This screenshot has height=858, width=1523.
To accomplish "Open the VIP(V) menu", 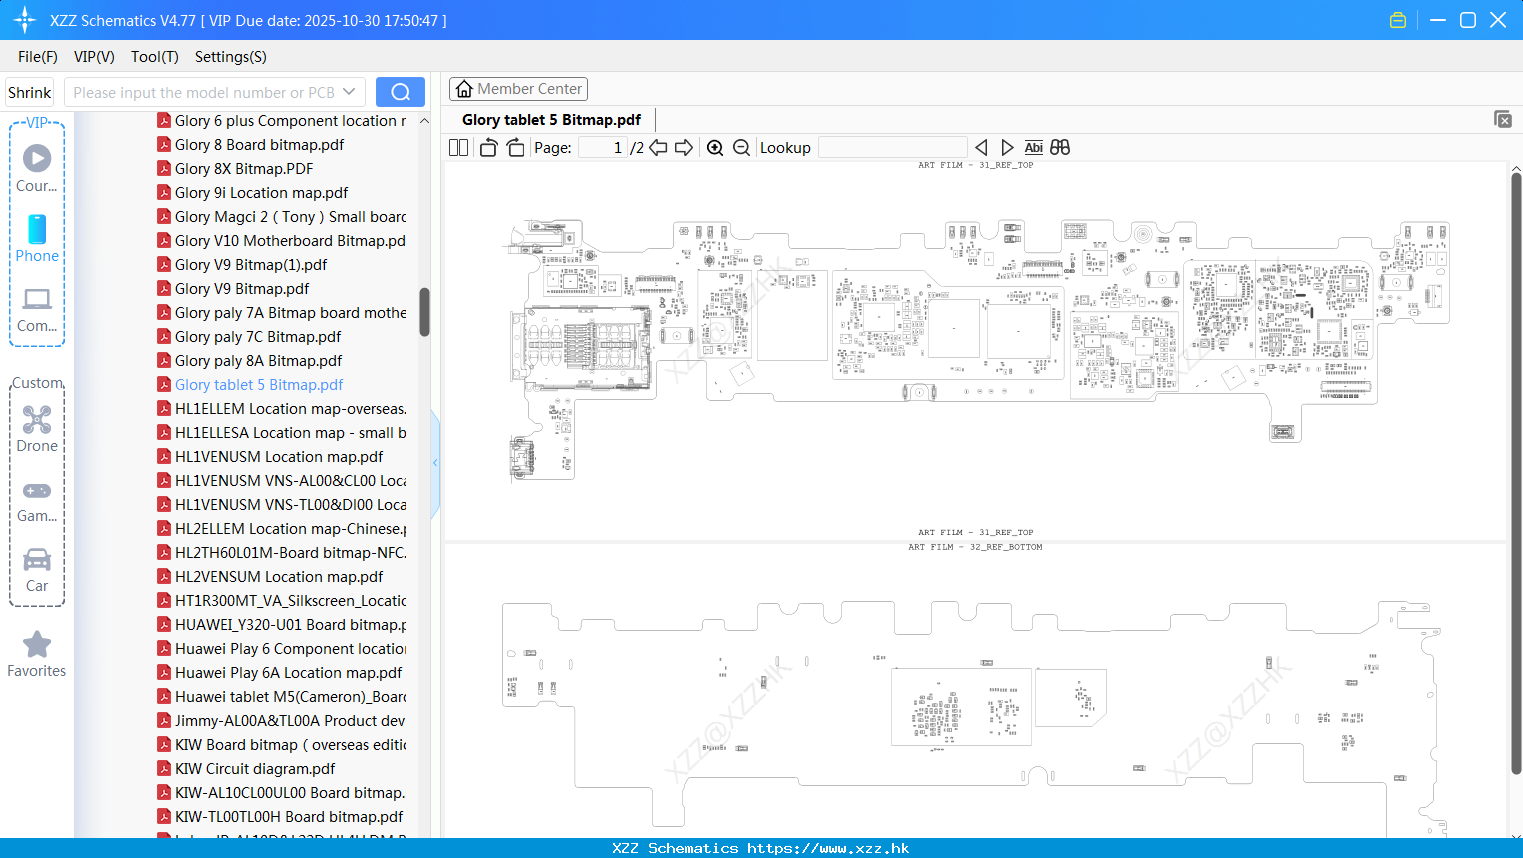I will (x=94, y=57).
